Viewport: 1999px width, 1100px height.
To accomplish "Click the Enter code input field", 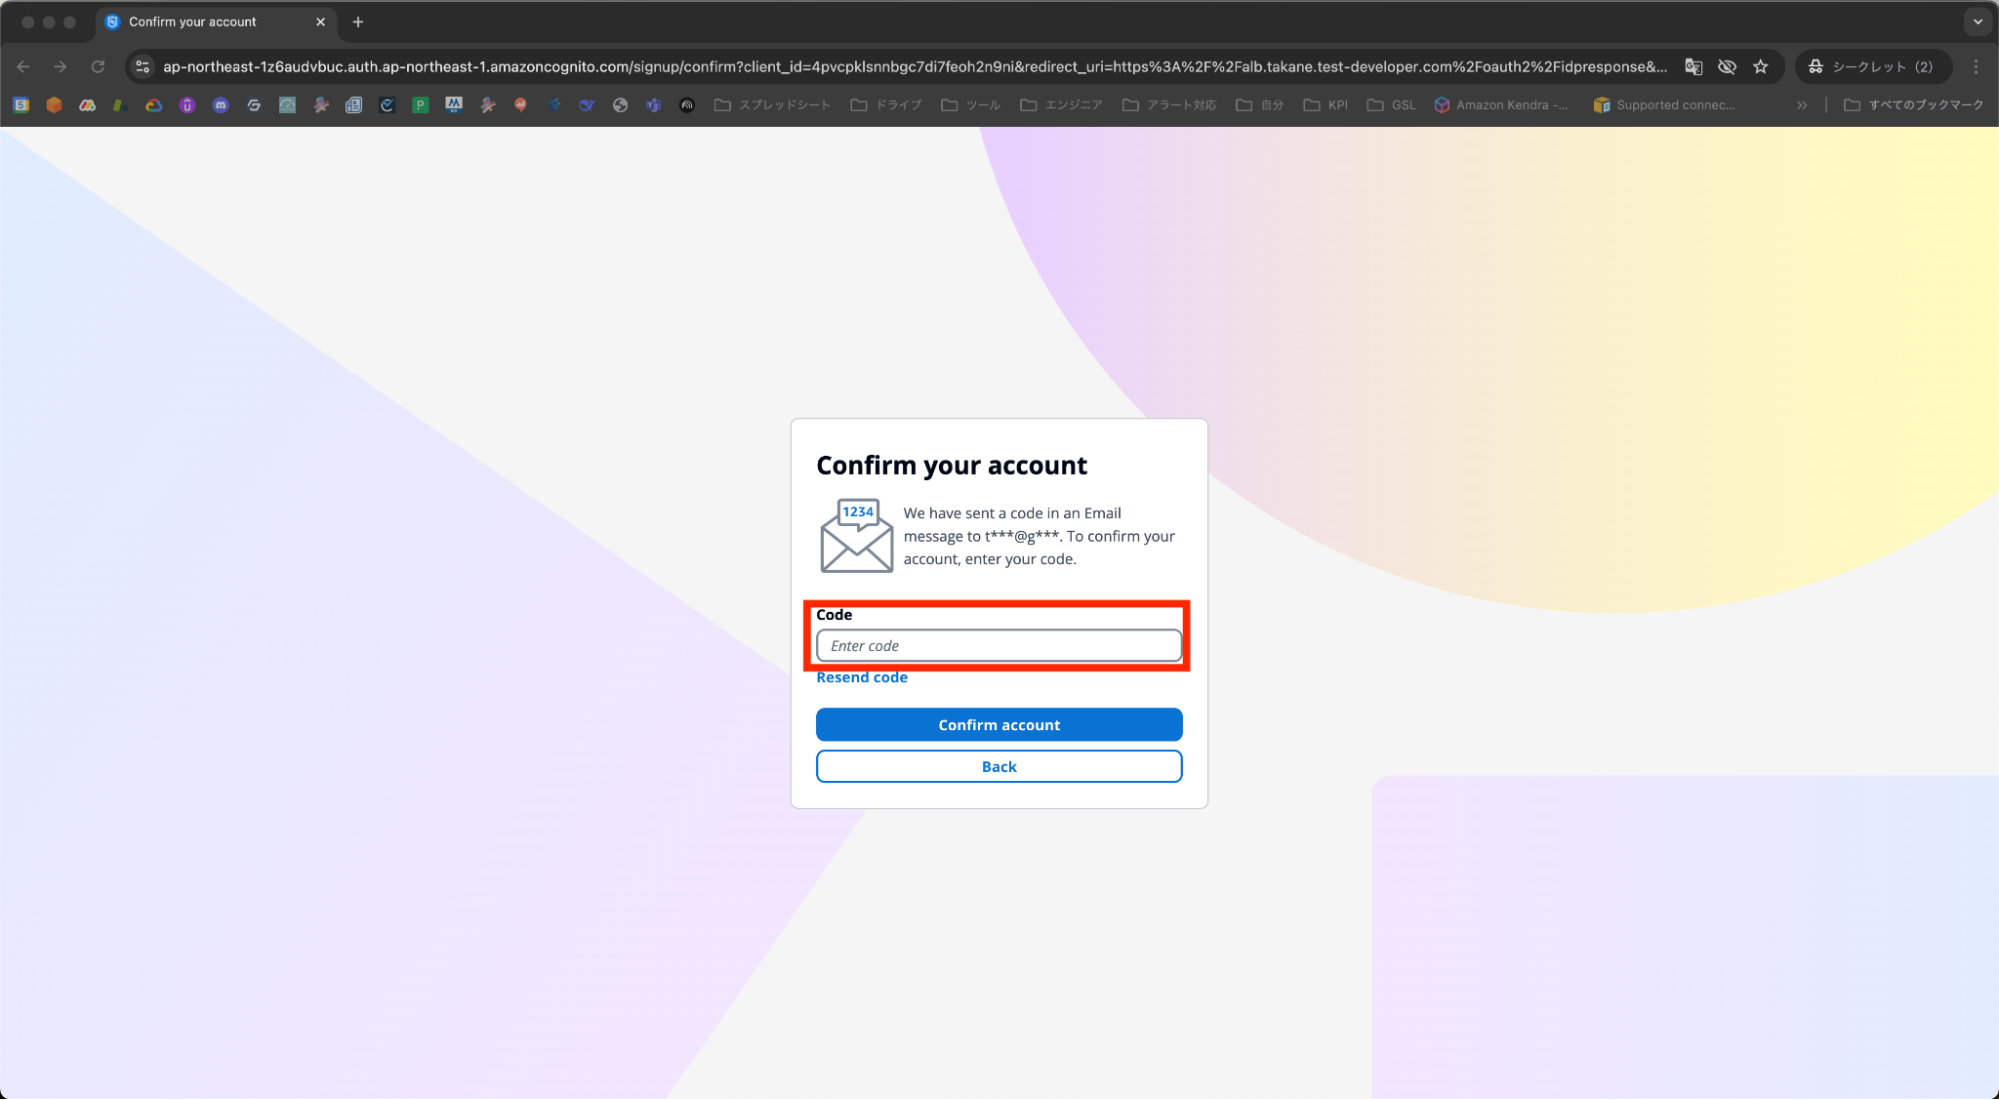I will (x=998, y=645).
